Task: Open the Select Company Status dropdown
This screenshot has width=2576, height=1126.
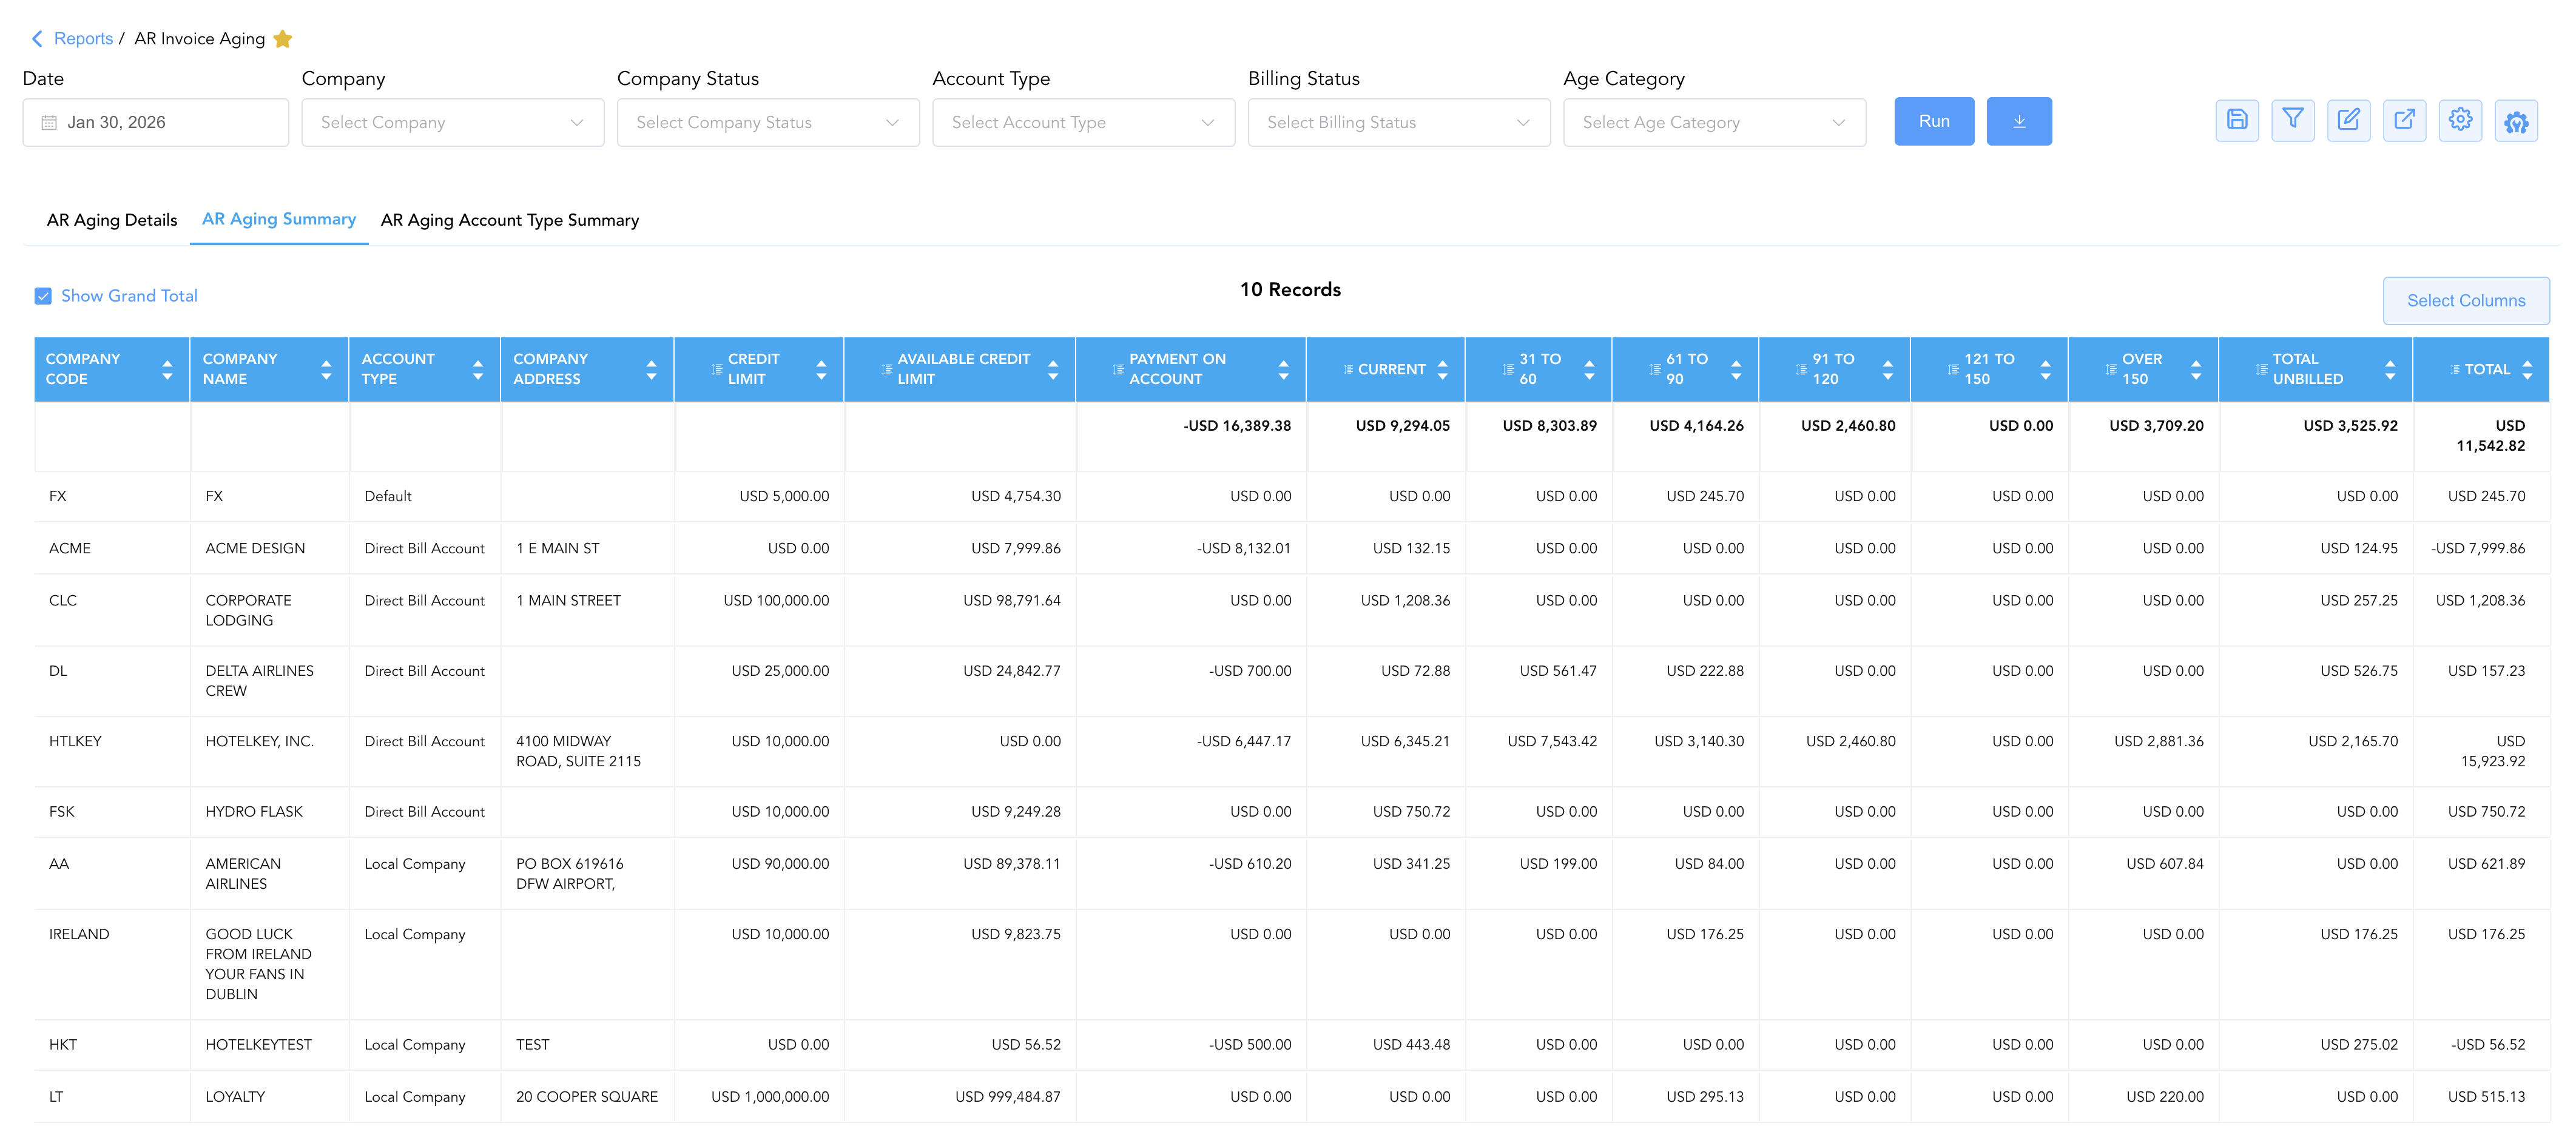Action: point(768,122)
